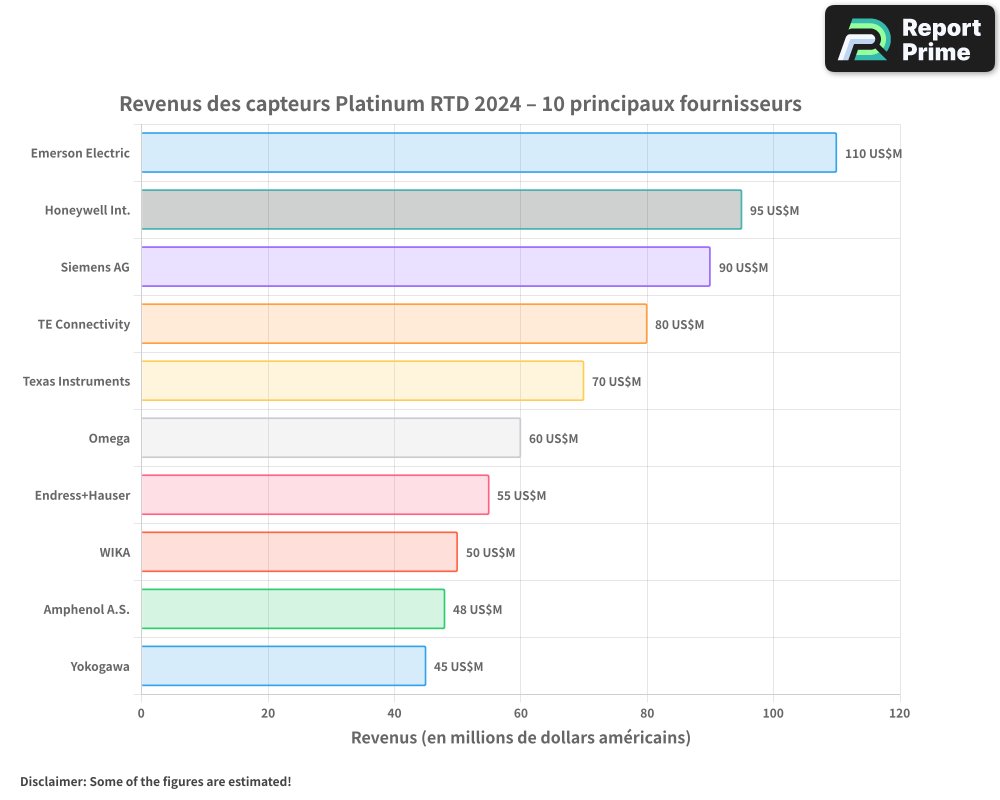Click the Report Prime brand text
The width and height of the screenshot is (1000, 800).
[941, 39]
